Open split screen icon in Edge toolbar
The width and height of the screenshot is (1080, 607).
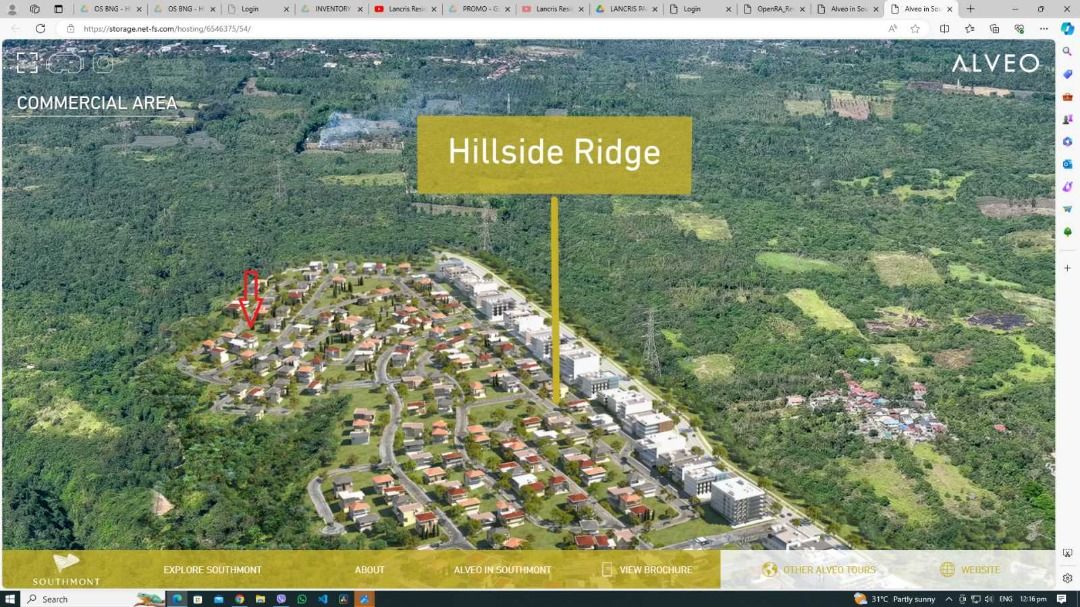pyautogui.click(x=944, y=29)
